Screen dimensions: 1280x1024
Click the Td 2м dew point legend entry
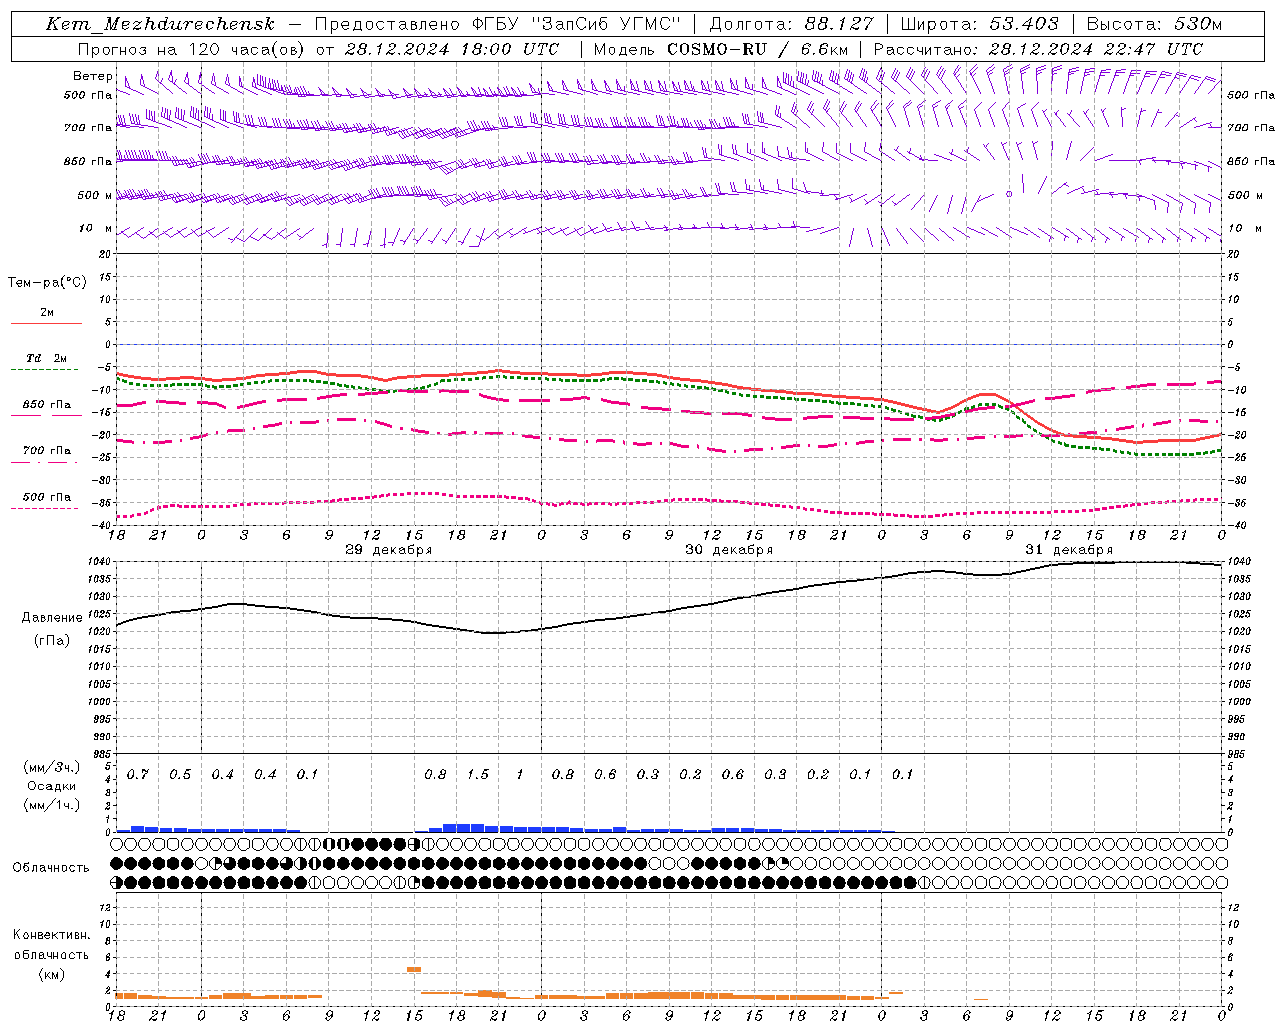pyautogui.click(x=47, y=358)
